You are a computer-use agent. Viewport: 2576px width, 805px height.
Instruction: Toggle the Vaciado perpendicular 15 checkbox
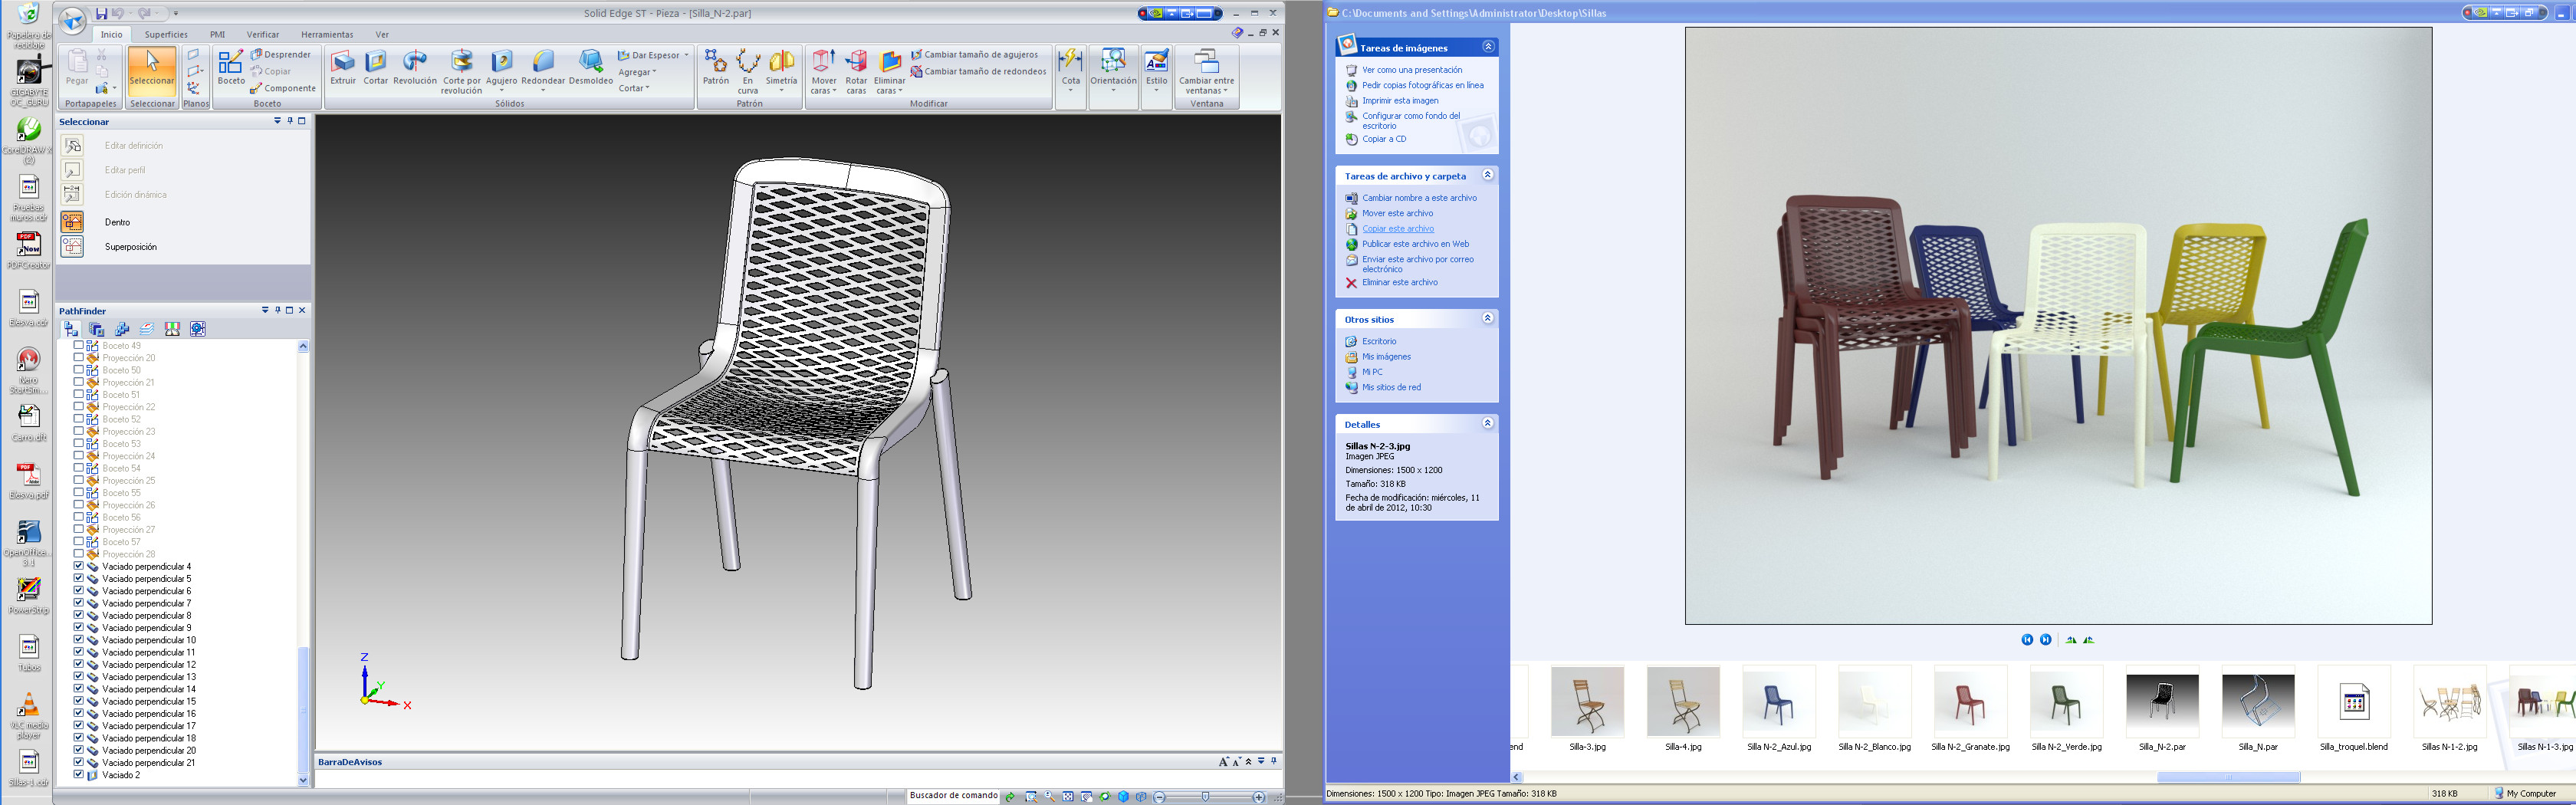(x=79, y=701)
